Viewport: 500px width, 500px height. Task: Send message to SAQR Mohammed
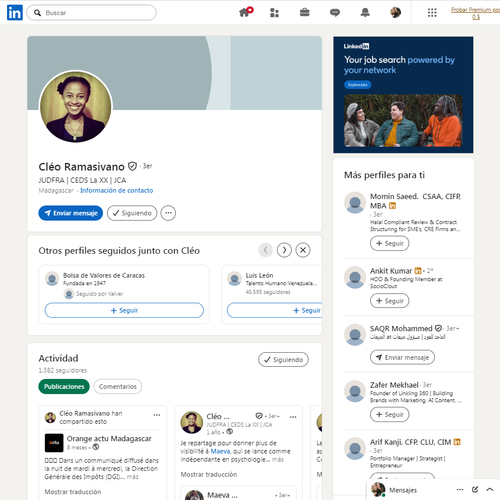click(x=402, y=357)
